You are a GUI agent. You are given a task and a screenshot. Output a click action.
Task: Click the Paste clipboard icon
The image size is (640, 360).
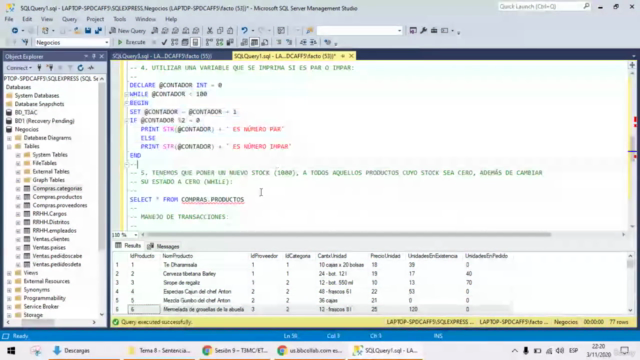tap(230, 31)
